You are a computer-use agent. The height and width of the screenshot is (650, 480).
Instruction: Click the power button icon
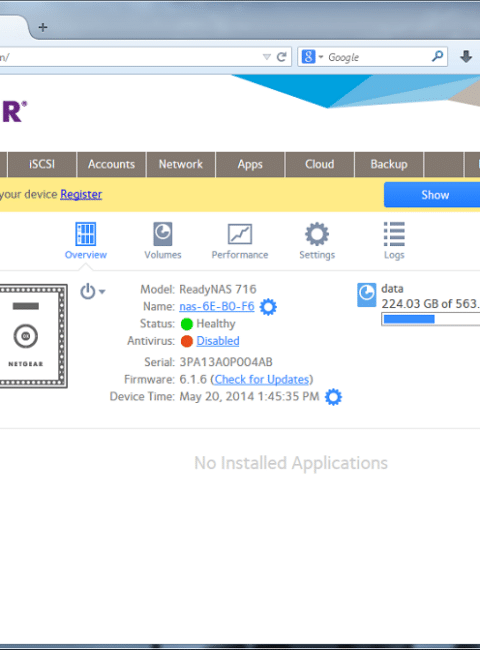[x=87, y=291]
